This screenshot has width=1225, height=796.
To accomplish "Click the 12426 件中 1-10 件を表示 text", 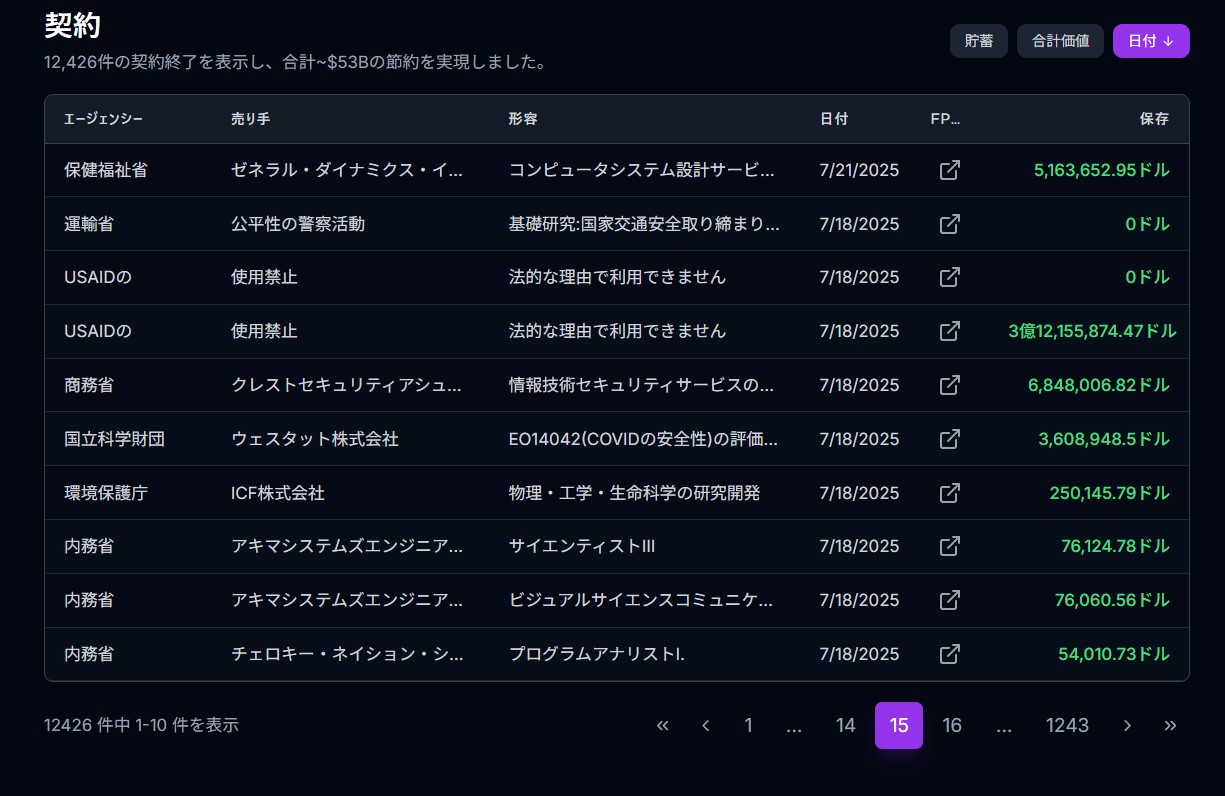I will point(141,725).
